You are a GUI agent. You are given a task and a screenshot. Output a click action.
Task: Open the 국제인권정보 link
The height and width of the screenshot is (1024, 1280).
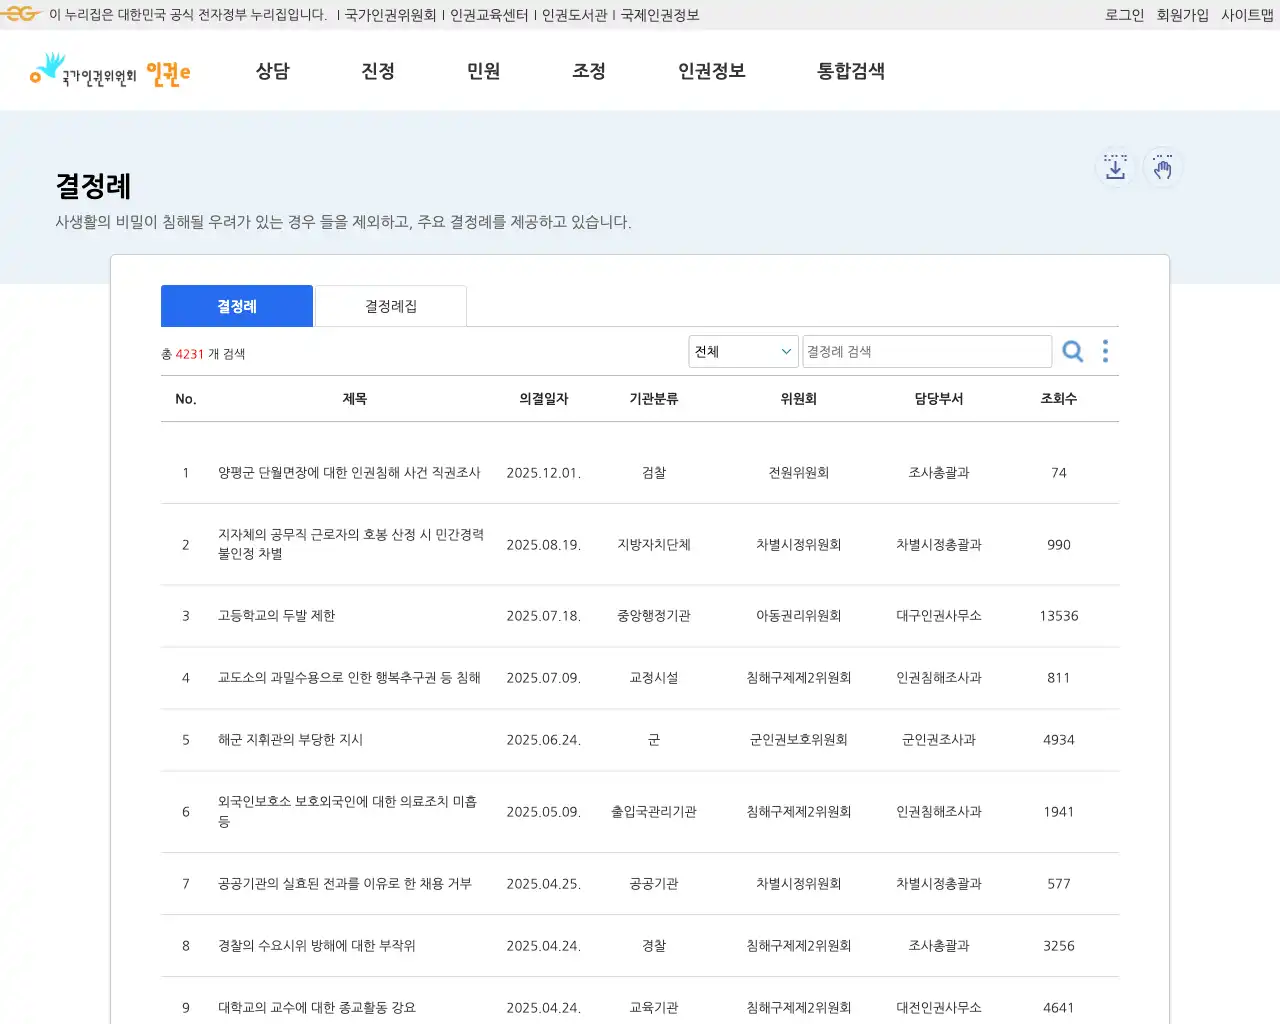pyautogui.click(x=659, y=14)
